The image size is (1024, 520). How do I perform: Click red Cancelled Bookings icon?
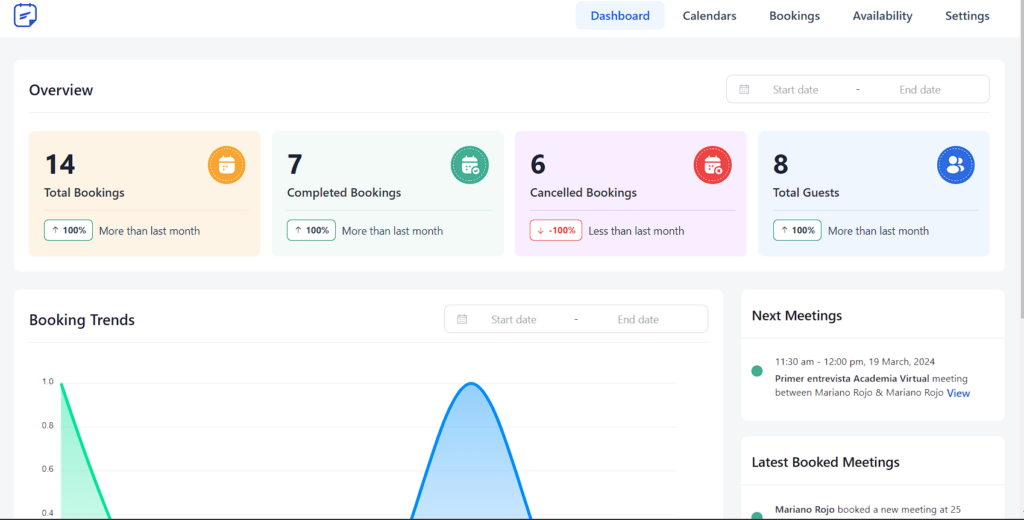pyautogui.click(x=712, y=165)
